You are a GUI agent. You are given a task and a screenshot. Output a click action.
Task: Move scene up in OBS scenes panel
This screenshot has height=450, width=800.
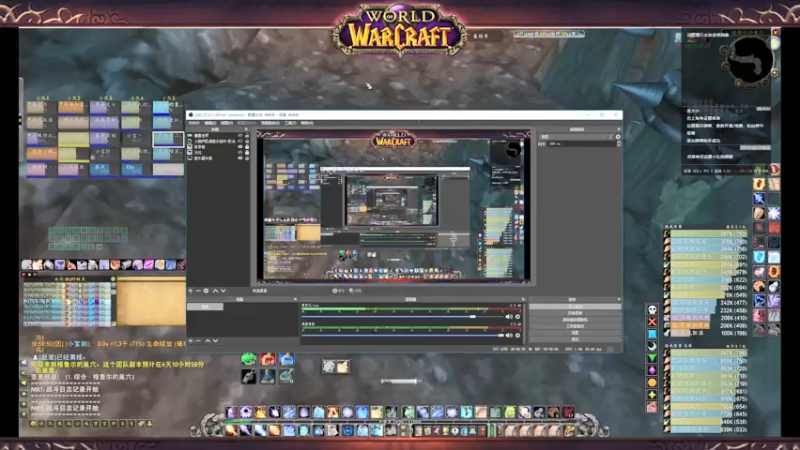[x=208, y=341]
